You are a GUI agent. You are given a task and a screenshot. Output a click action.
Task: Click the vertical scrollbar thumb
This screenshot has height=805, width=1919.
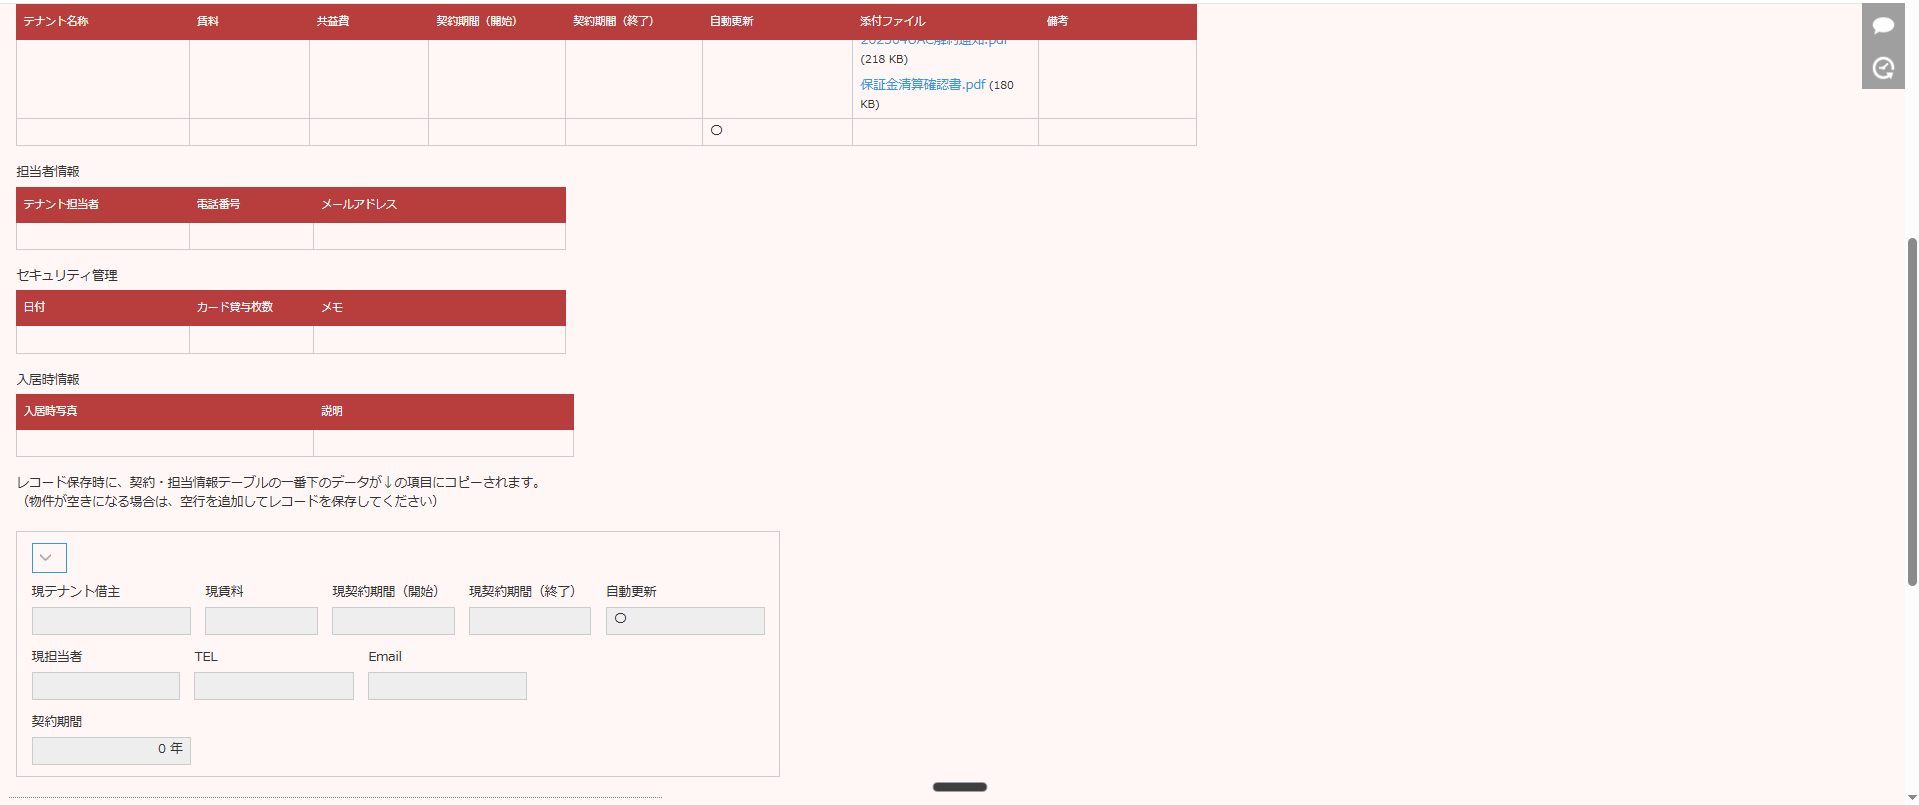tap(1912, 410)
